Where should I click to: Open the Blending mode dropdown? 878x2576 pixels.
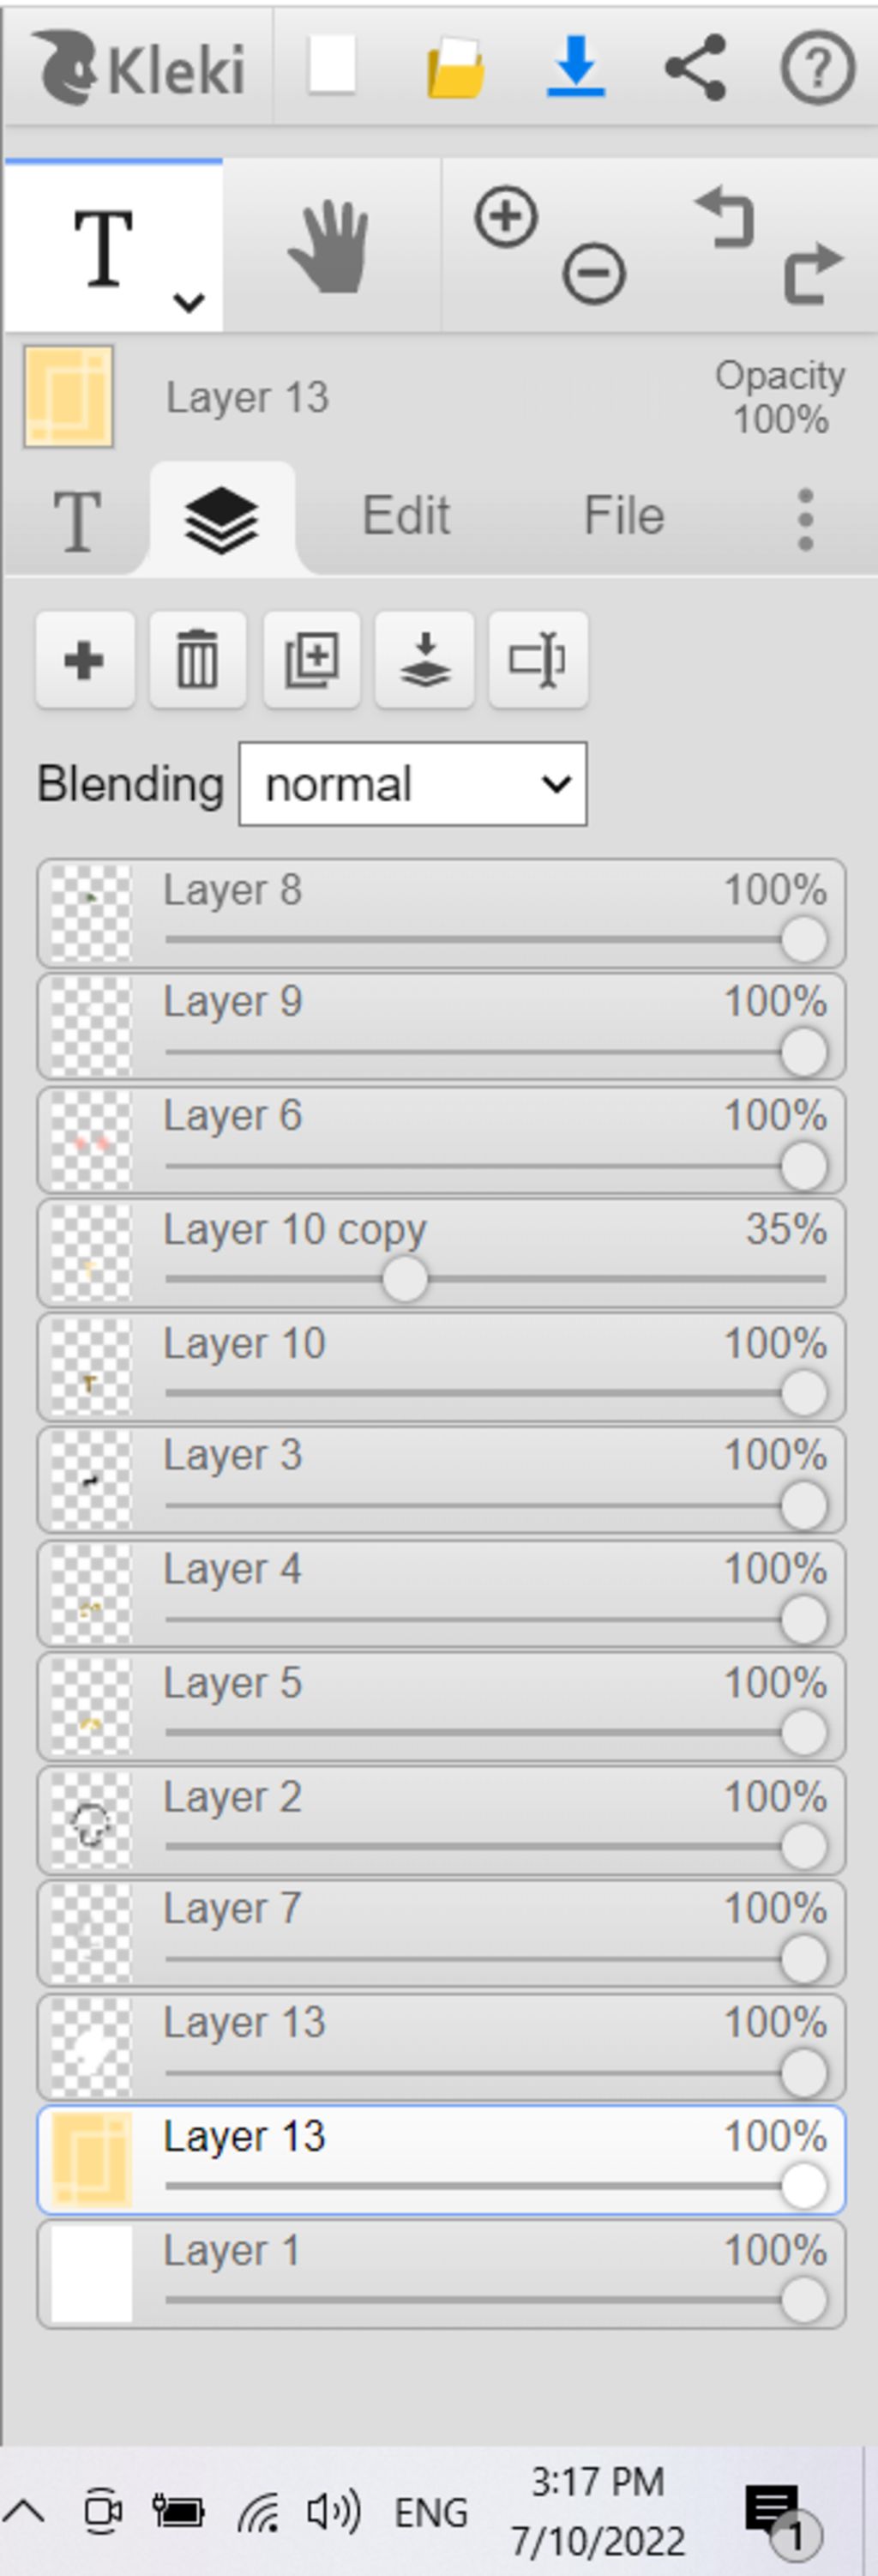click(x=412, y=784)
